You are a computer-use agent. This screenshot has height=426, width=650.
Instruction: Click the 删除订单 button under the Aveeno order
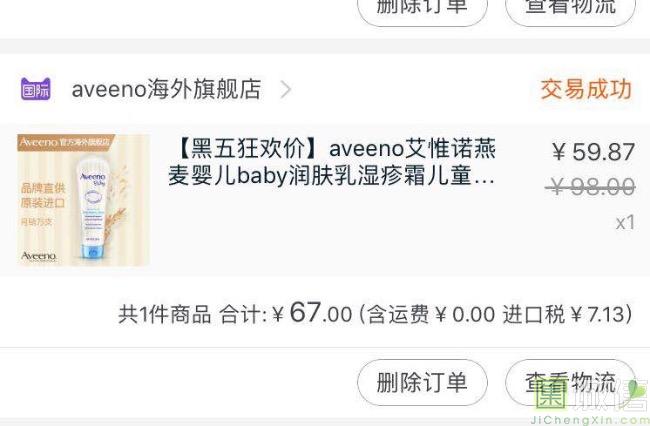tap(422, 382)
